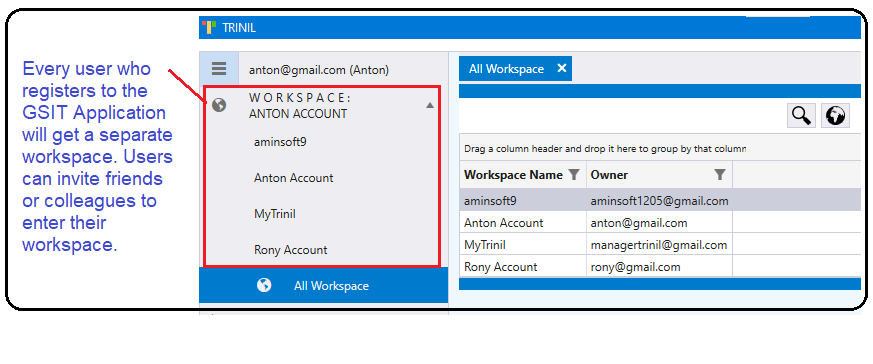Image resolution: width=873 pixels, height=364 pixels.
Task: Filter the Owner column
Action: click(x=720, y=175)
